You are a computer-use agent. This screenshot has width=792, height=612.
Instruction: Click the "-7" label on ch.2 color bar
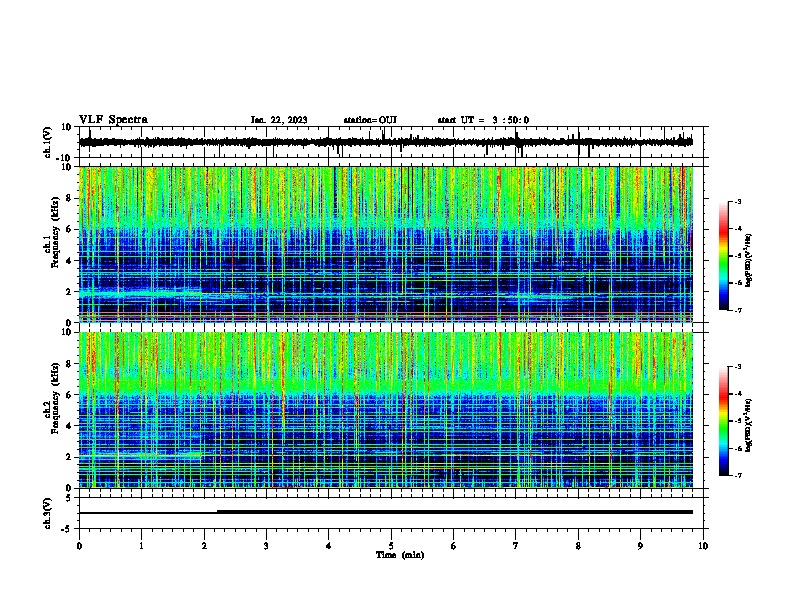[x=738, y=475]
